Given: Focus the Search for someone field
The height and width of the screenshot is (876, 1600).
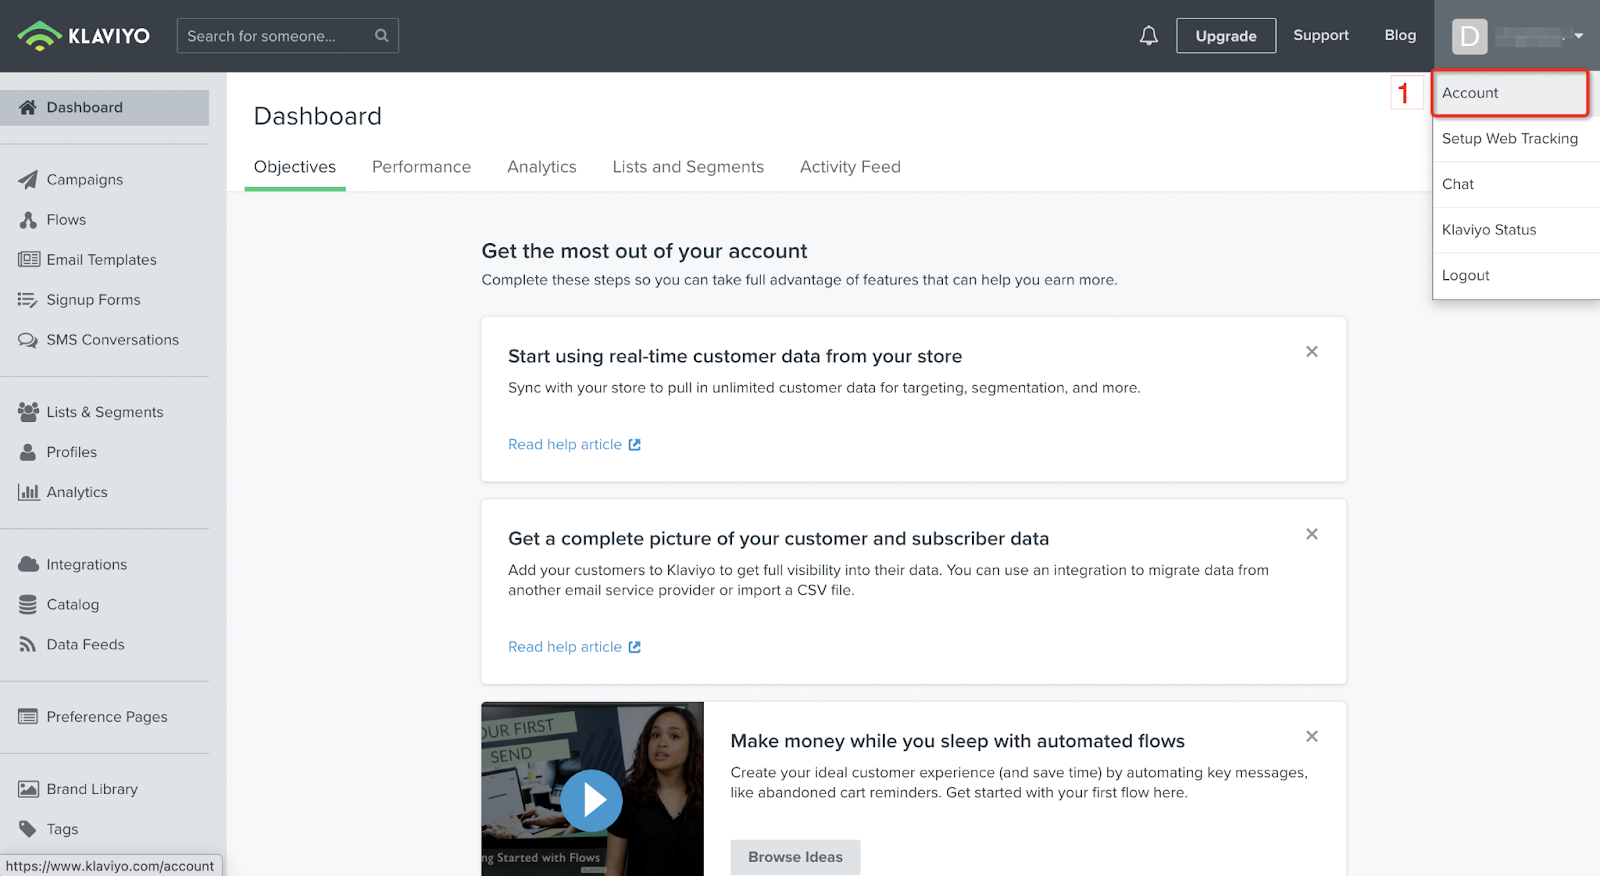Looking at the screenshot, I should tap(288, 36).
